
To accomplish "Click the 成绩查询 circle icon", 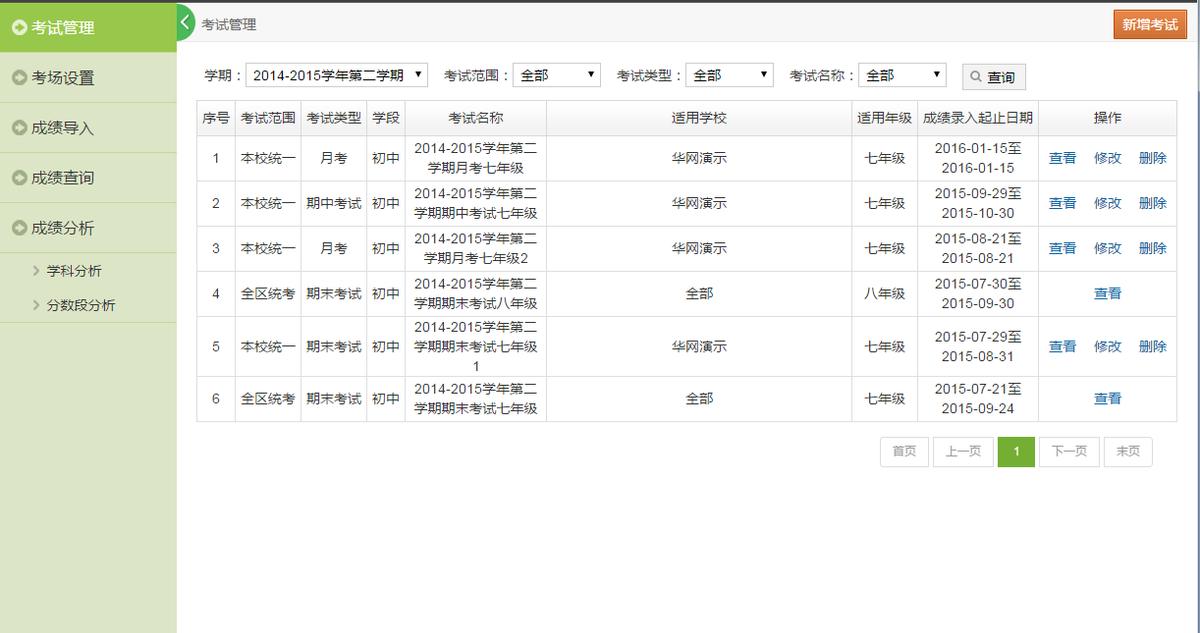I will (x=20, y=177).
